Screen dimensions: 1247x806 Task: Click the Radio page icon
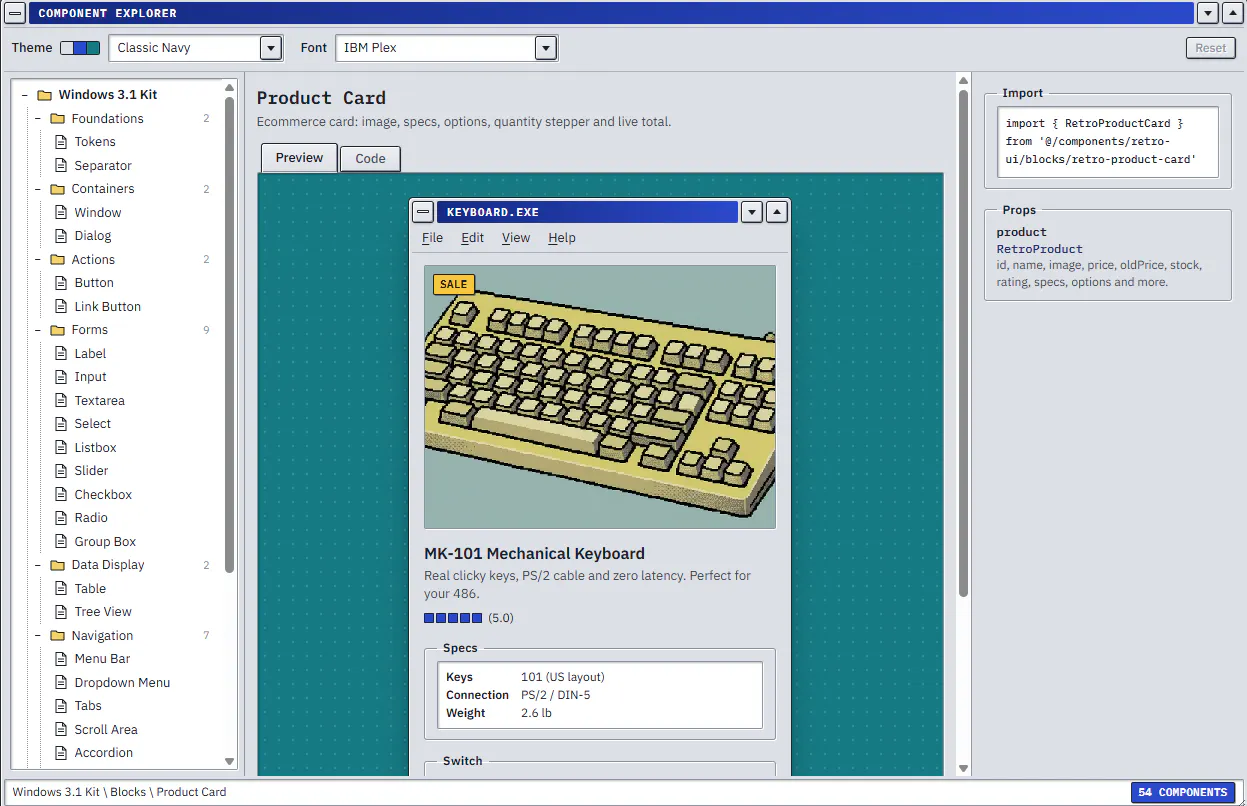click(x=60, y=518)
